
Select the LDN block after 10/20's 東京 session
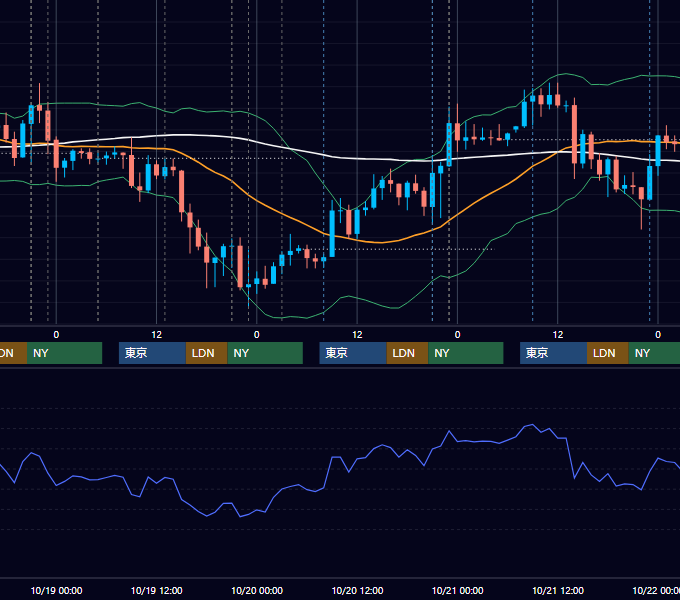(x=407, y=353)
